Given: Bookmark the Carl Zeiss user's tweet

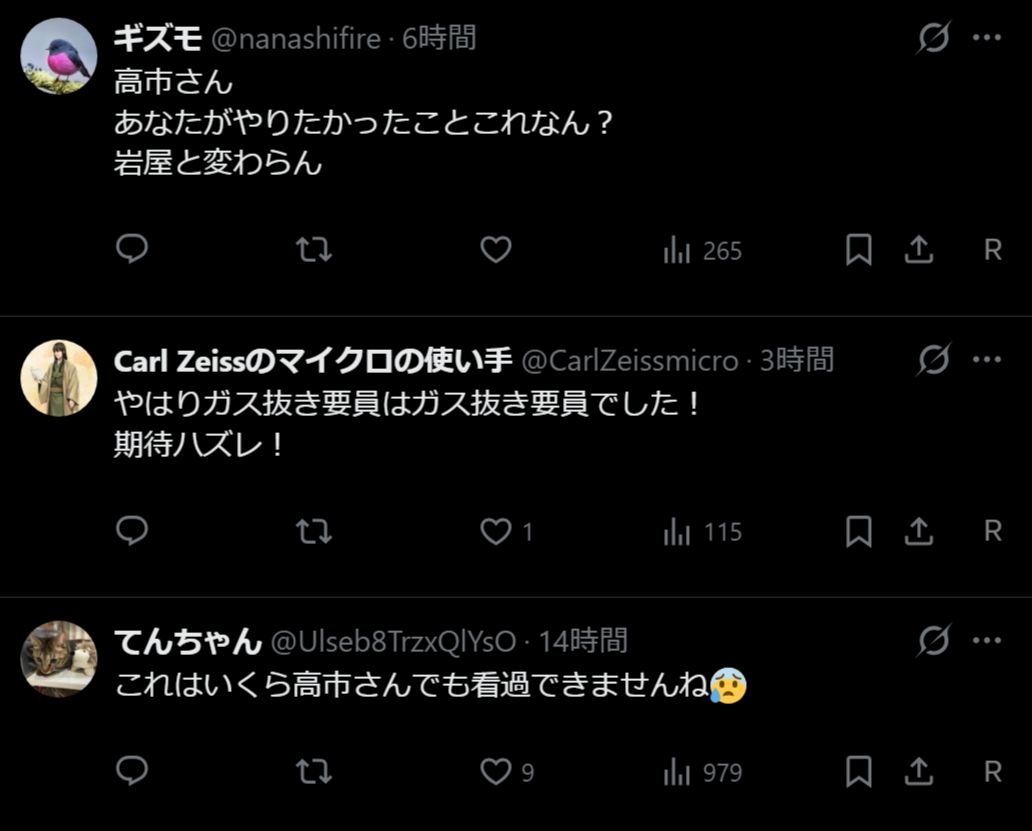Looking at the screenshot, I should (x=858, y=531).
